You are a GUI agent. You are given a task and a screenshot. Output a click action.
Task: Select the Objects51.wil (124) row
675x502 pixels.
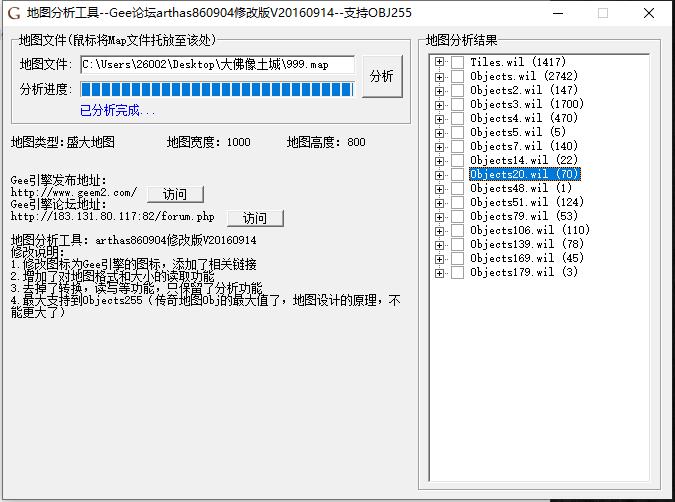tap(527, 202)
